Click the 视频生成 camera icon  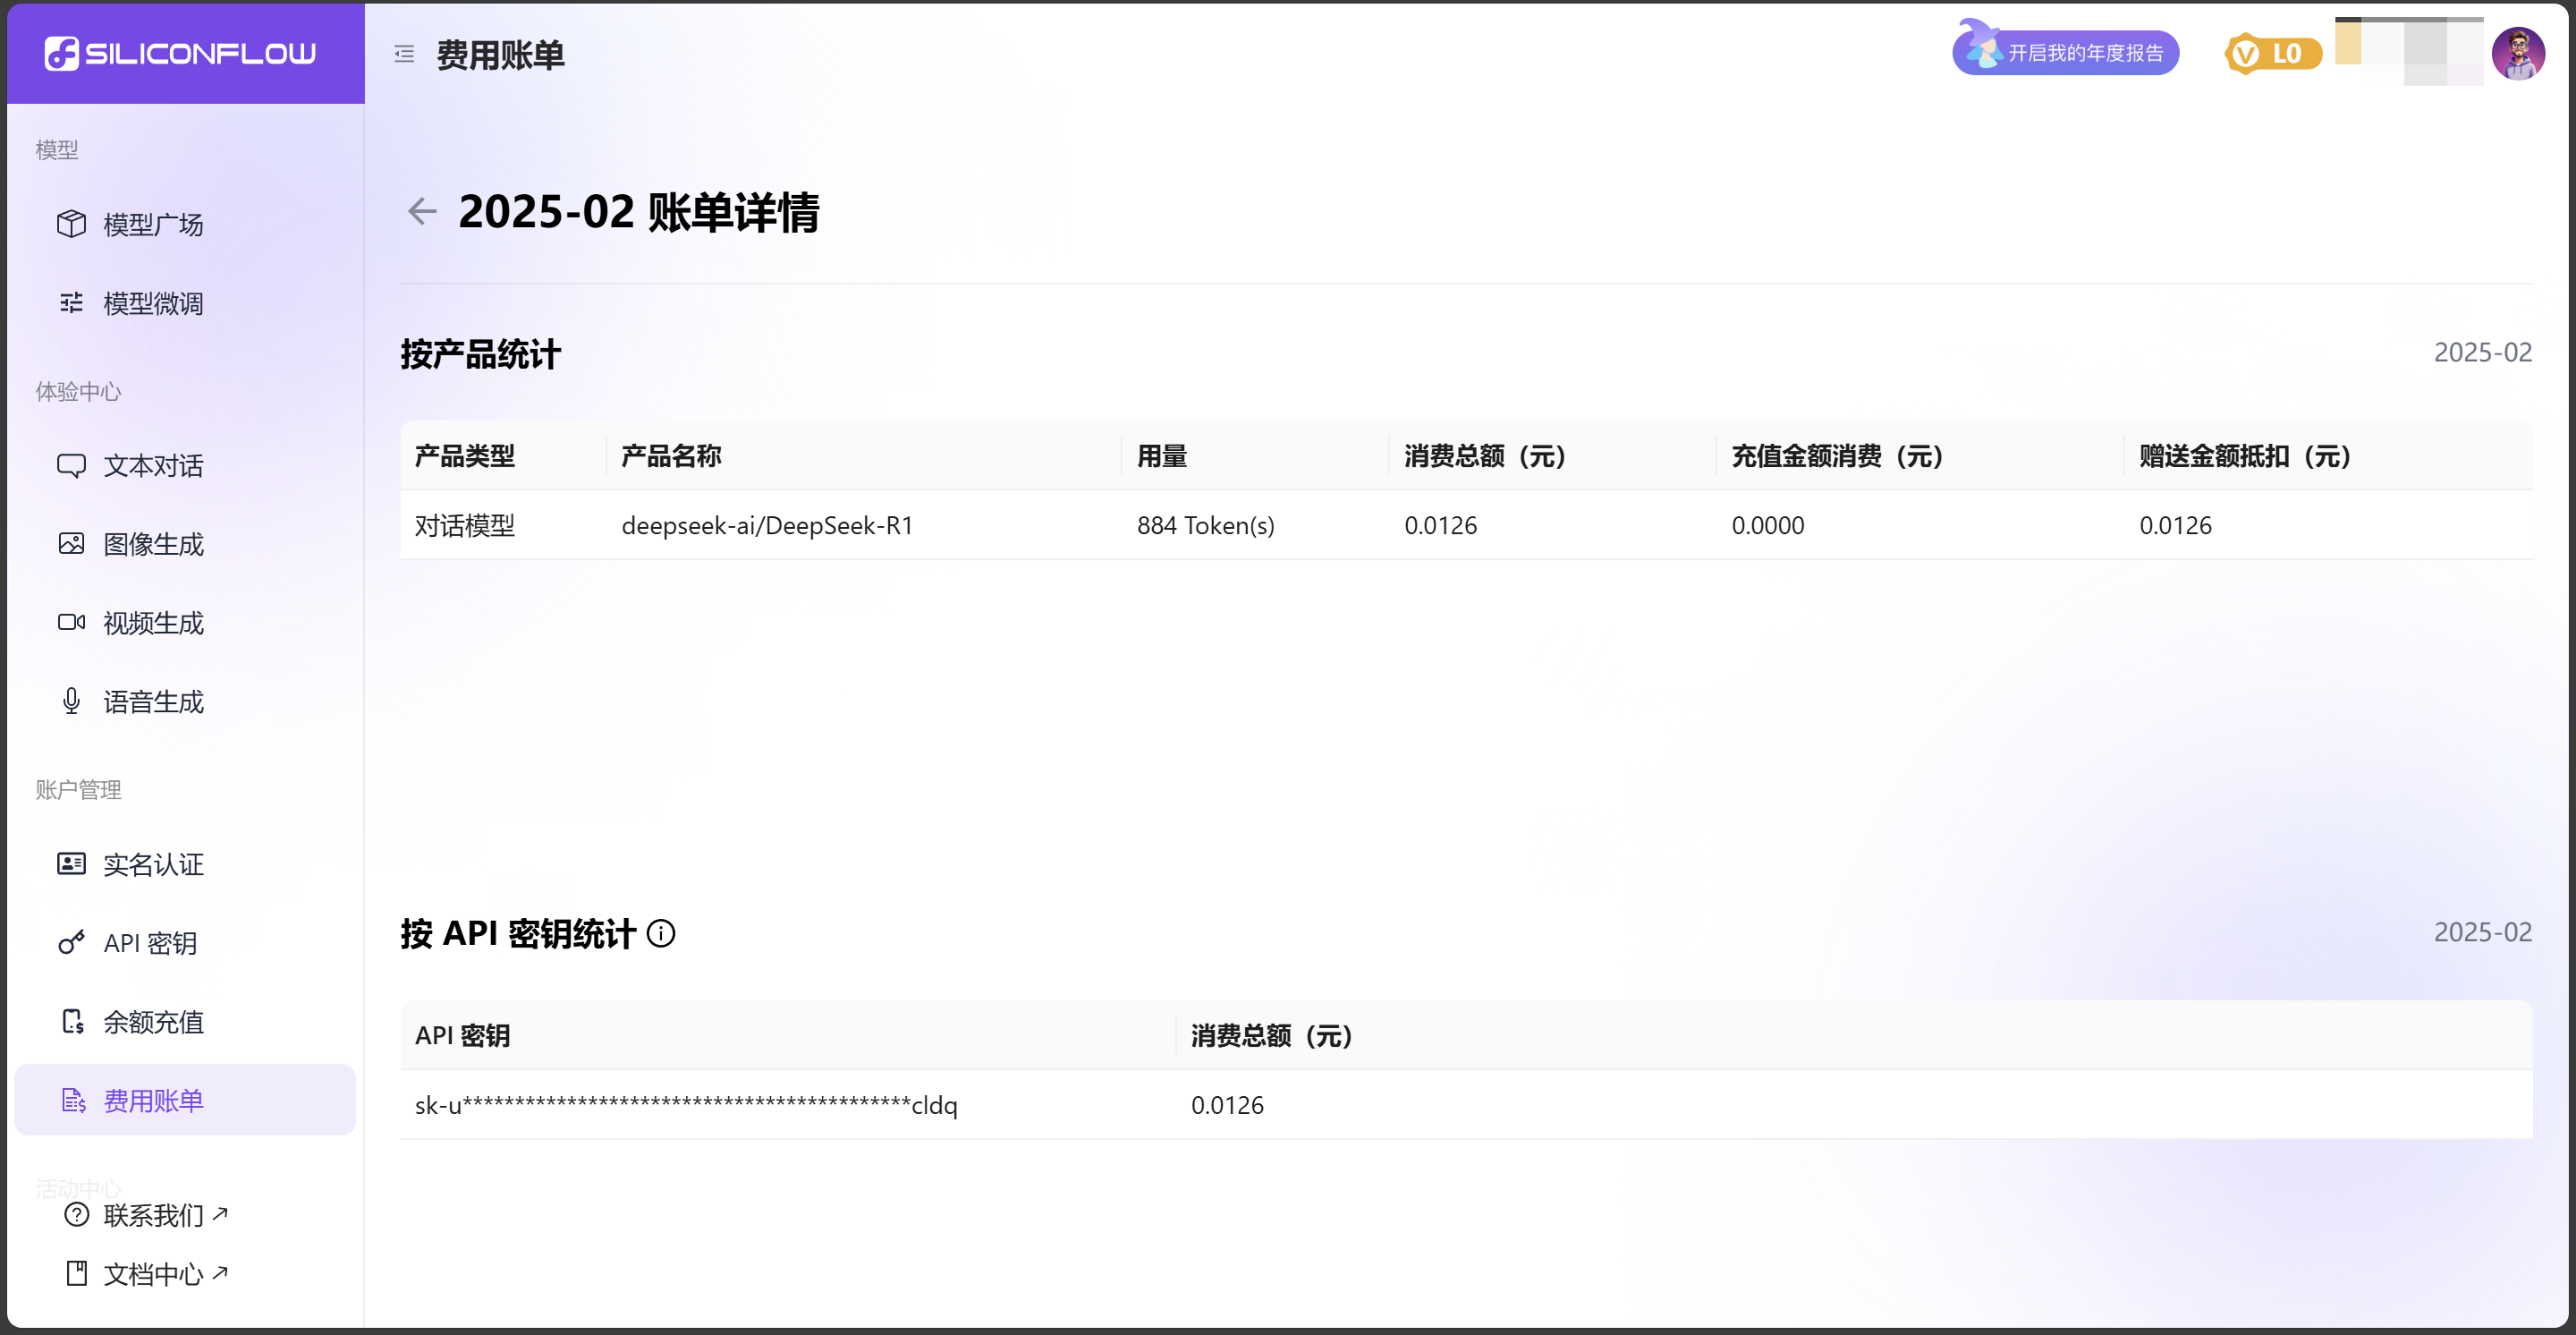click(x=71, y=623)
